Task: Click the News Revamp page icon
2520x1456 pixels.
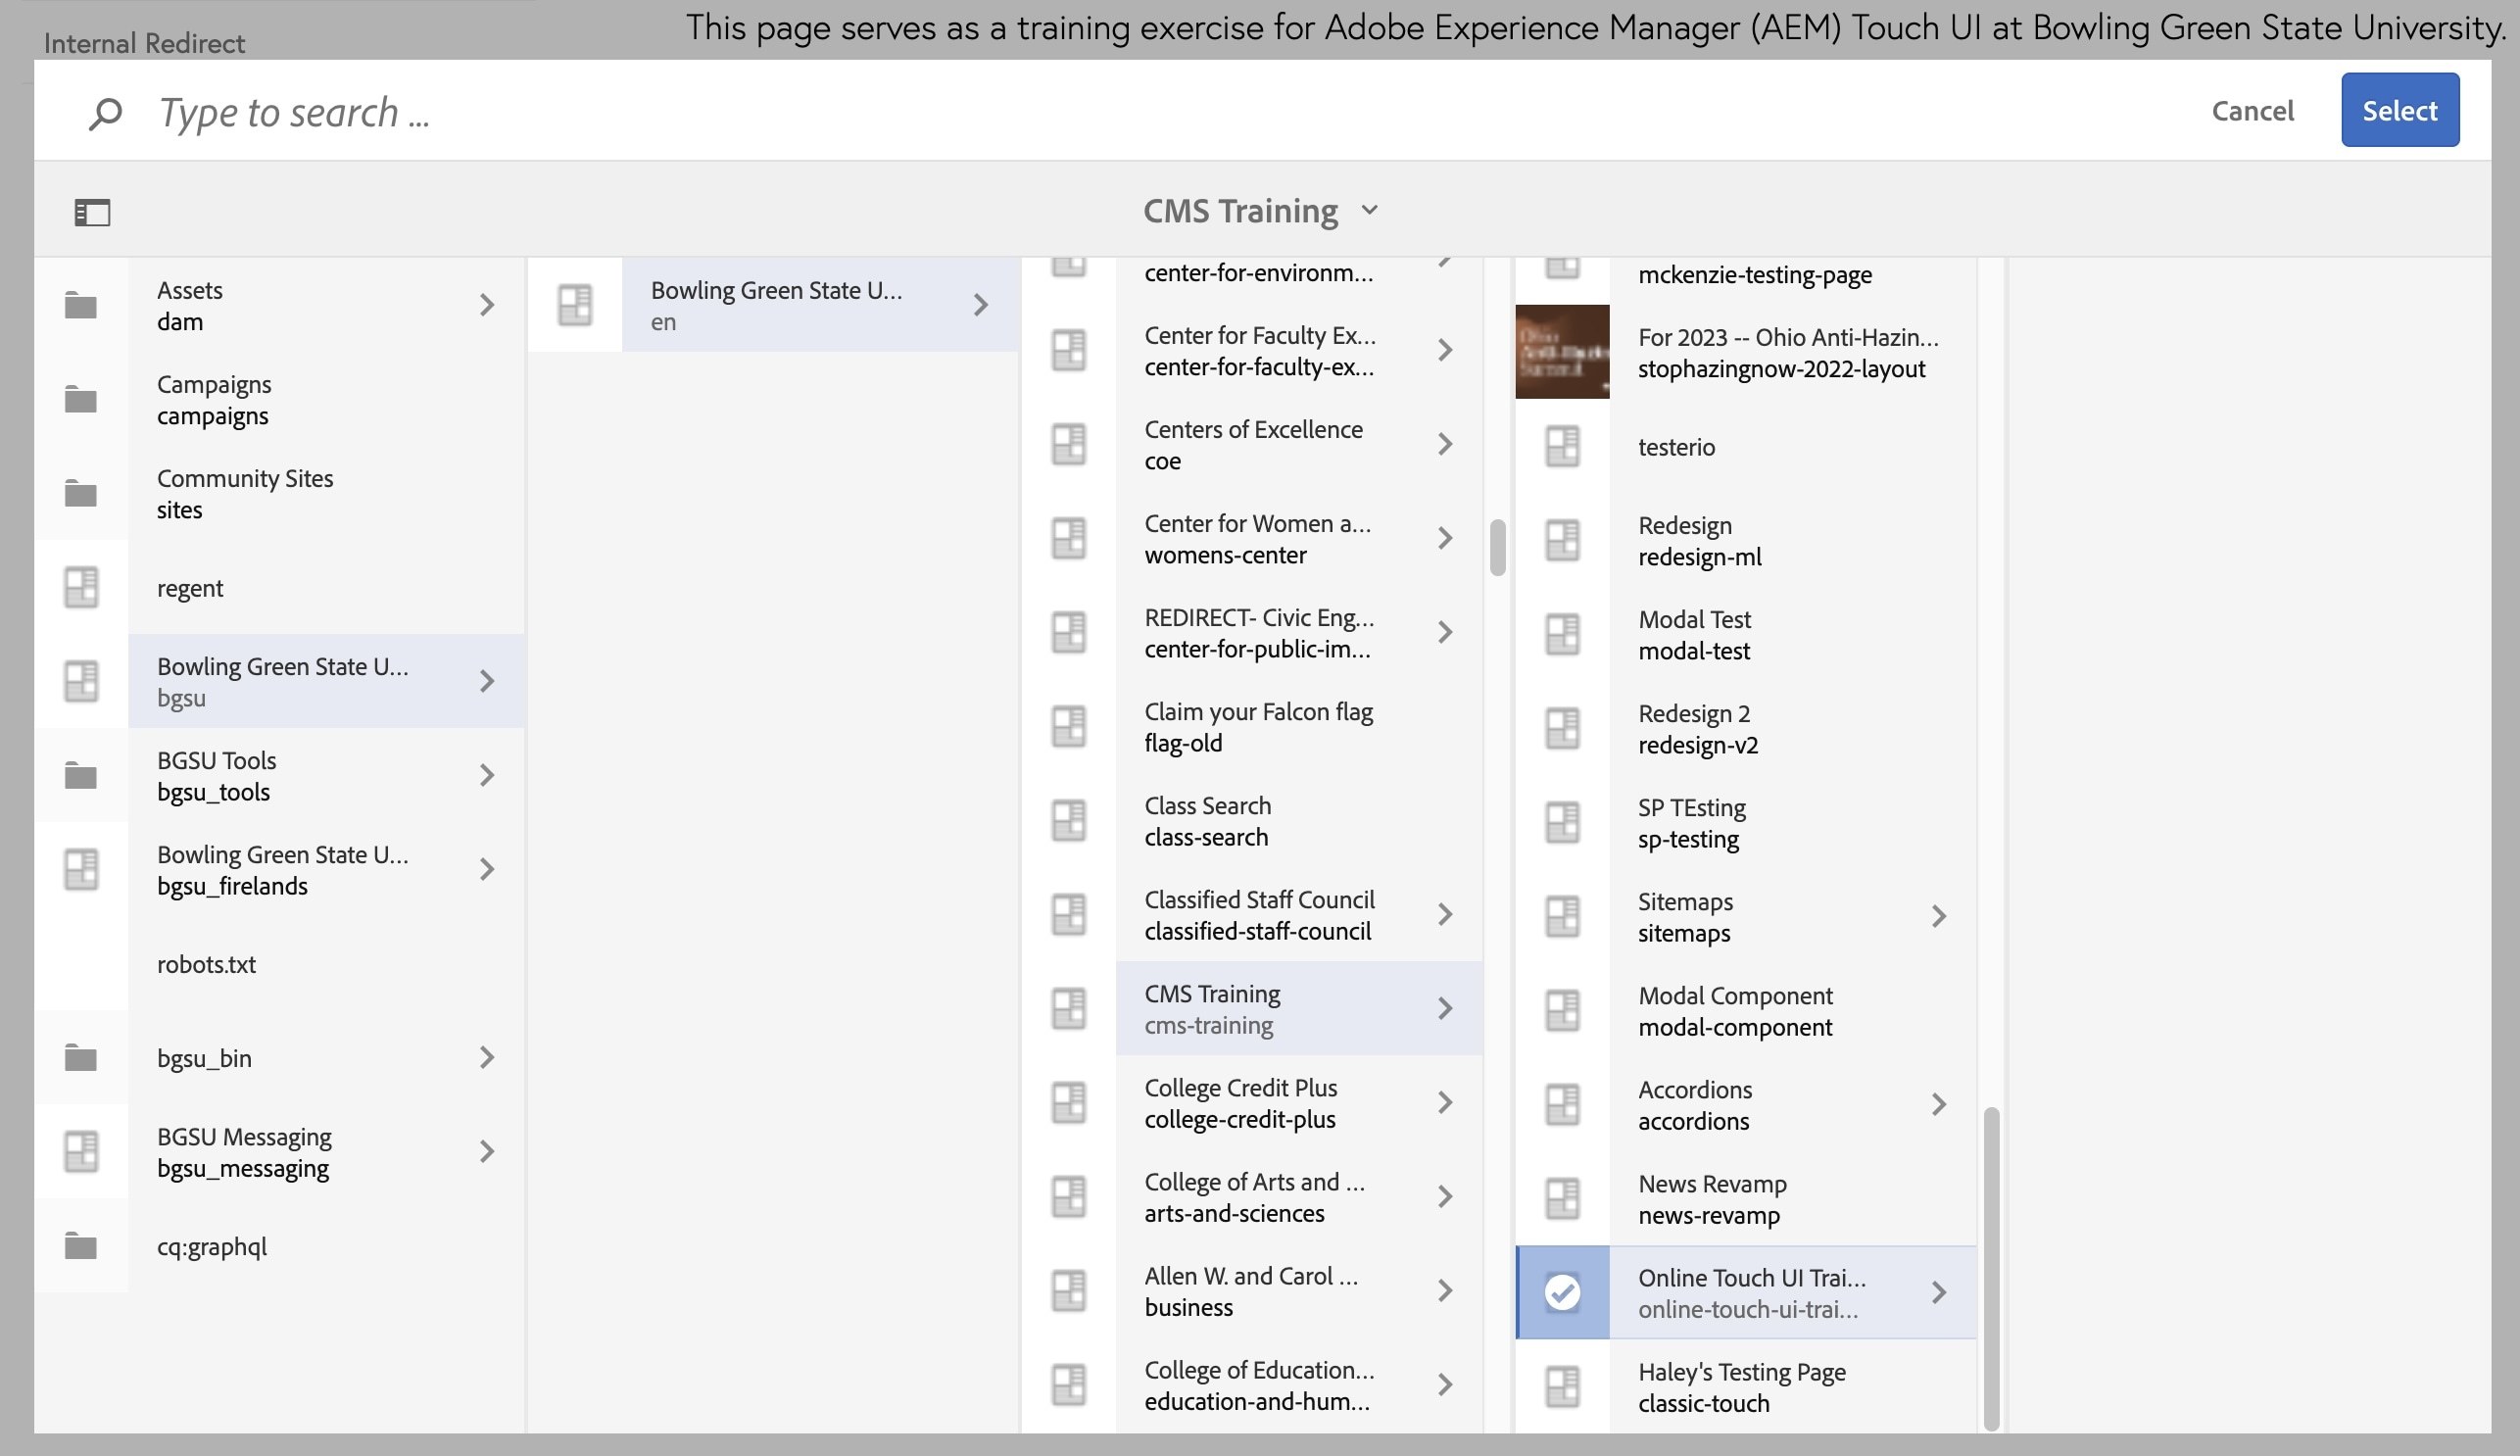Action: point(1563,1198)
